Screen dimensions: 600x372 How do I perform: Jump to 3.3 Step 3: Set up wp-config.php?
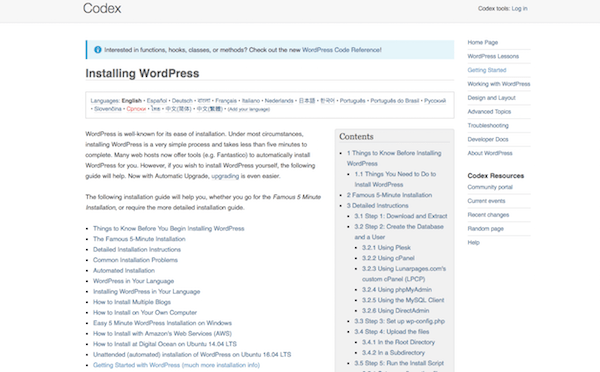(x=399, y=321)
